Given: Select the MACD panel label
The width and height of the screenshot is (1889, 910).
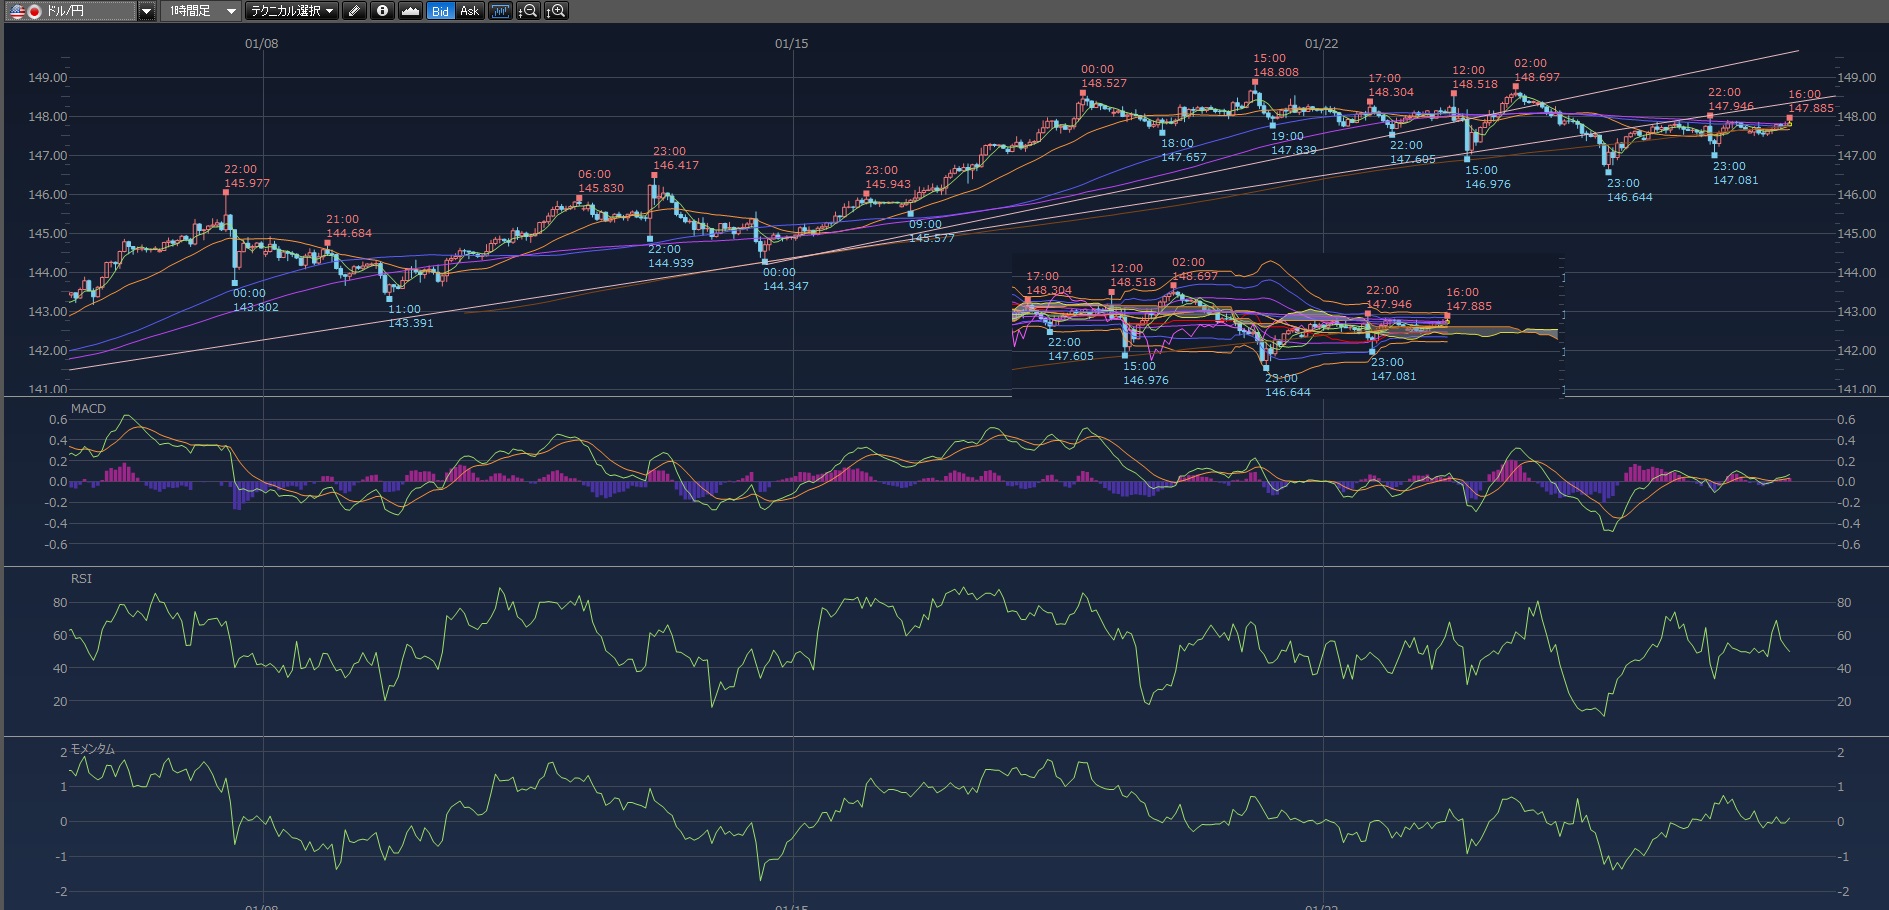Looking at the screenshot, I should tap(88, 408).
